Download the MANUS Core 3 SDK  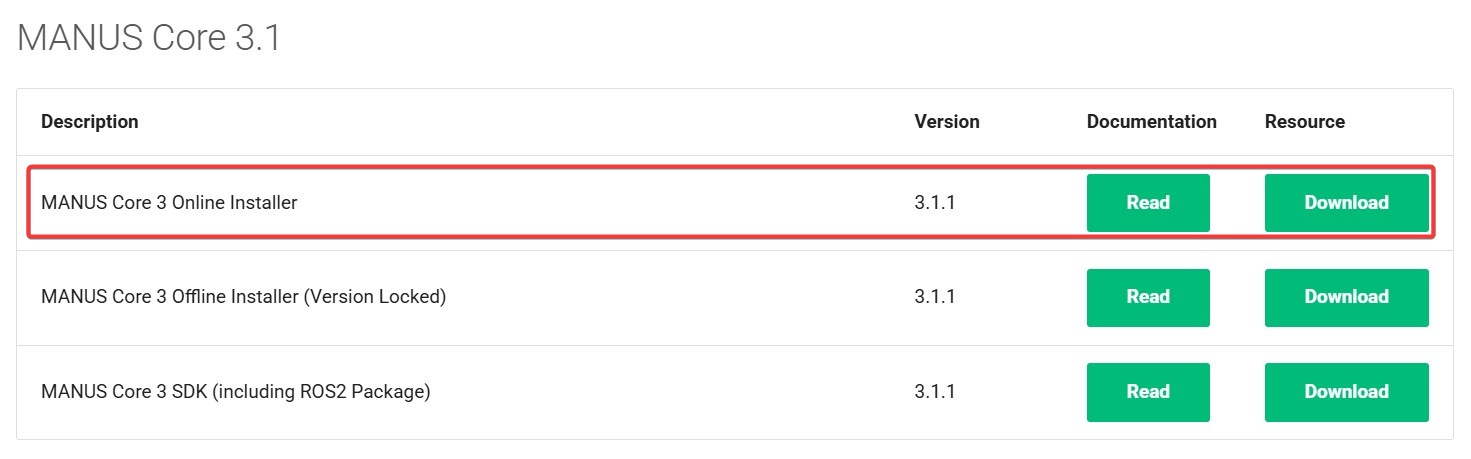point(1346,392)
